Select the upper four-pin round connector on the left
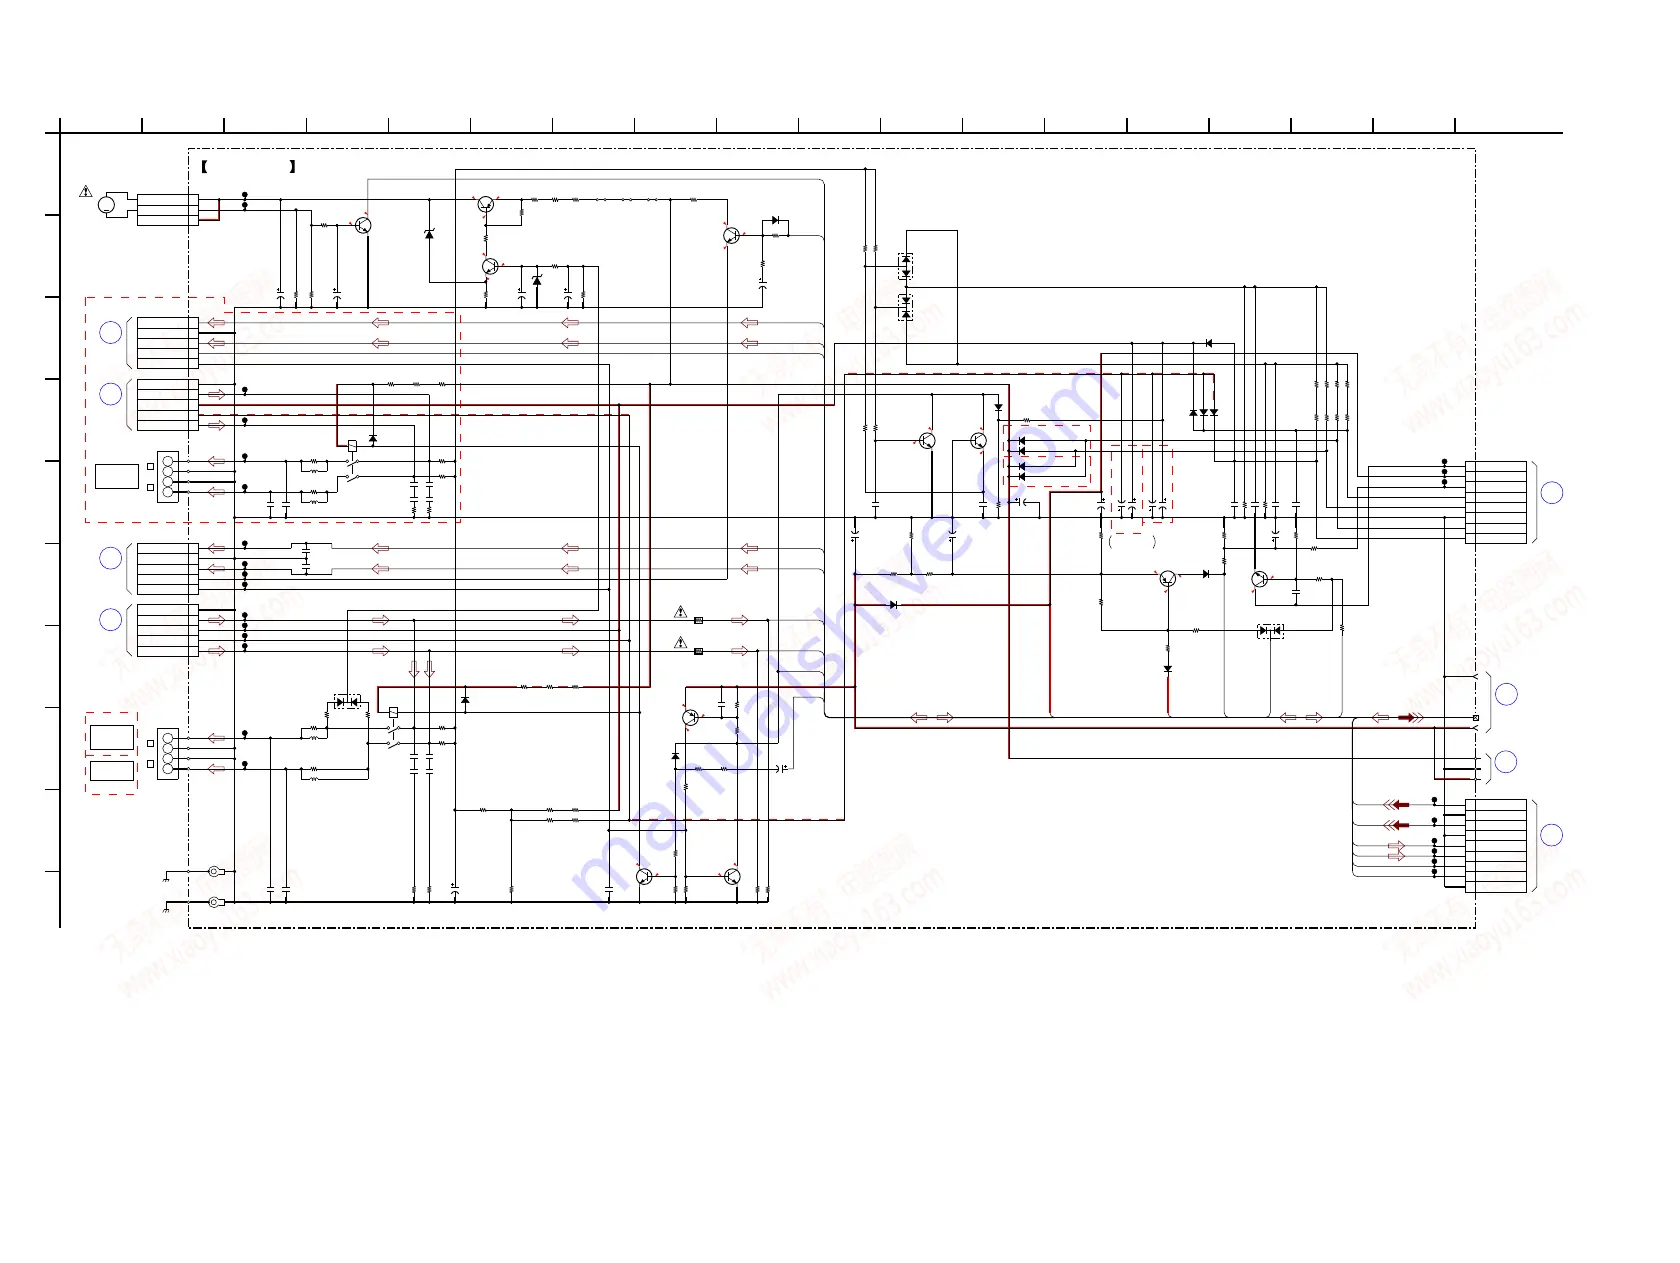 coord(167,477)
